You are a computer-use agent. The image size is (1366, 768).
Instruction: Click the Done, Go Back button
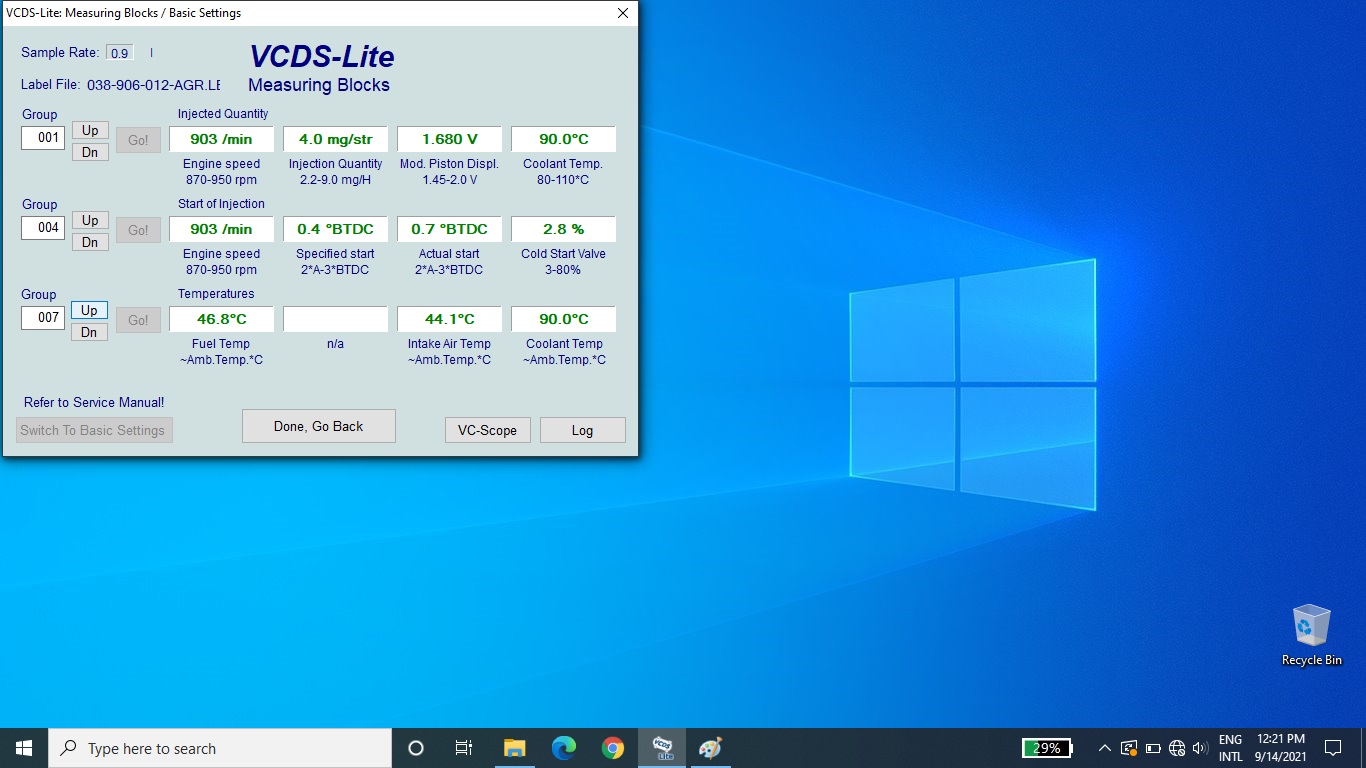(x=318, y=426)
